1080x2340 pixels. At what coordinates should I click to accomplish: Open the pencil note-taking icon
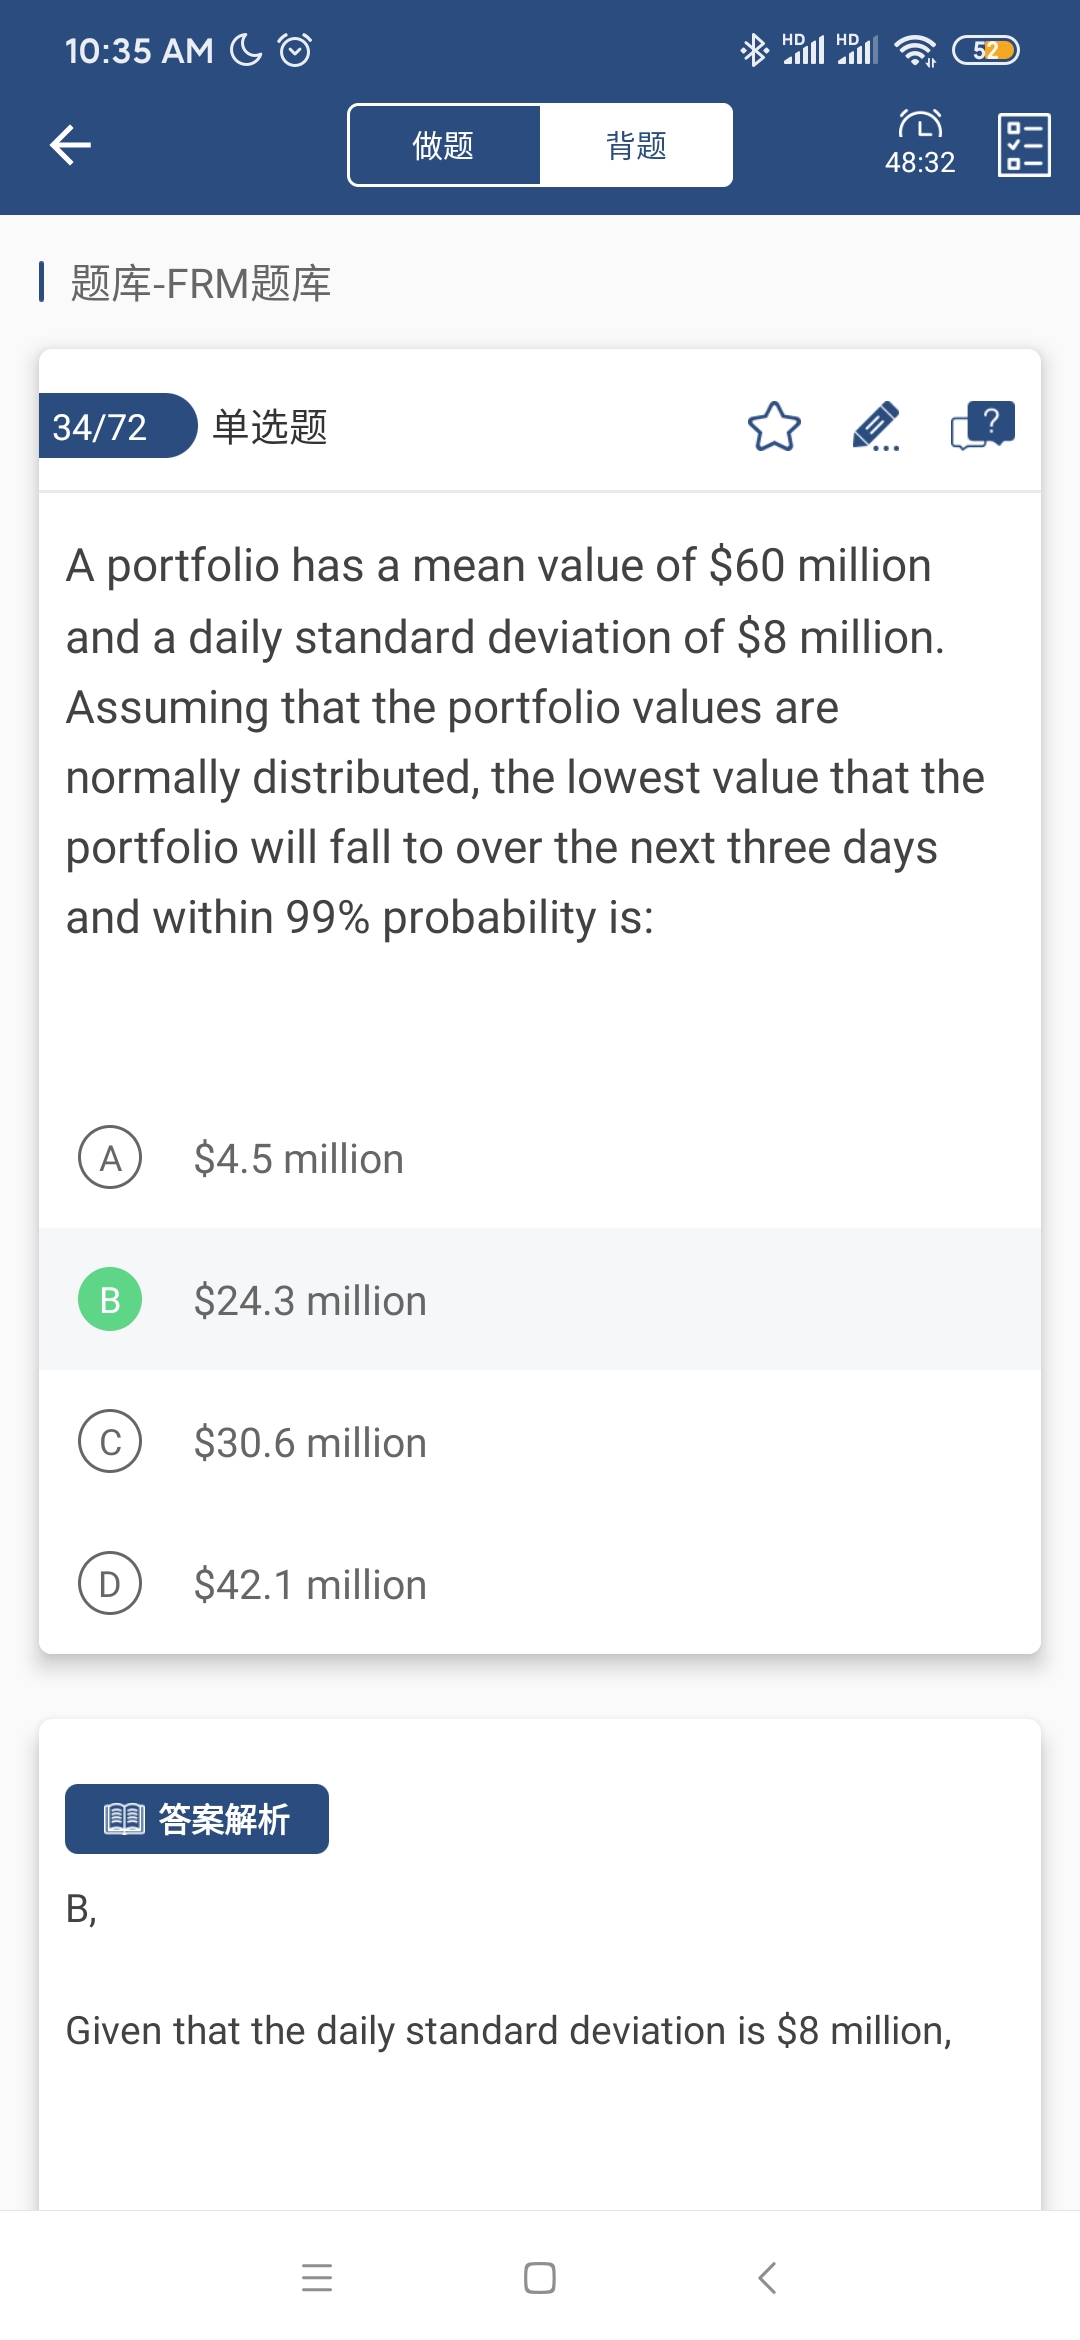coord(876,427)
